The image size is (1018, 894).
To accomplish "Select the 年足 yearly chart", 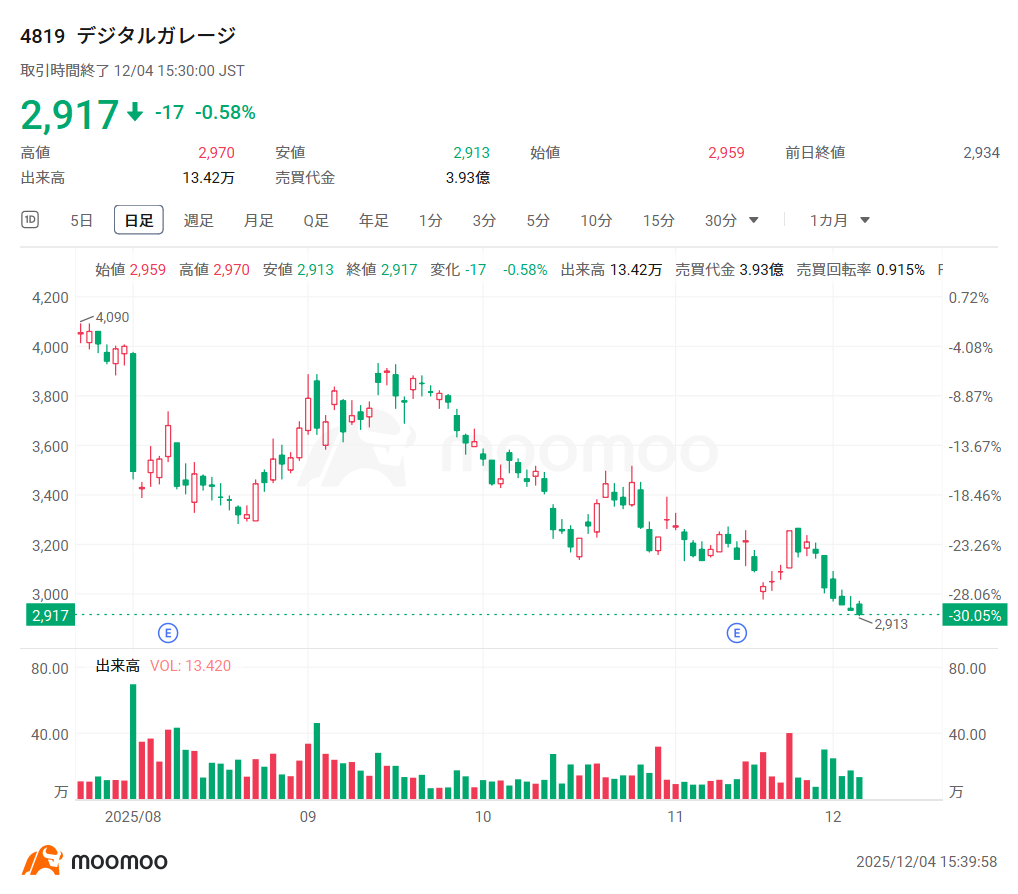I will click(x=373, y=220).
